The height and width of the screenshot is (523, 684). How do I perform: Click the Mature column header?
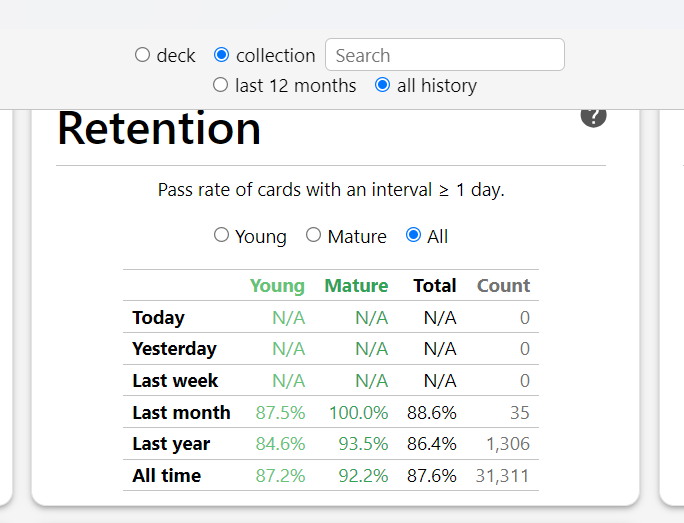356,286
